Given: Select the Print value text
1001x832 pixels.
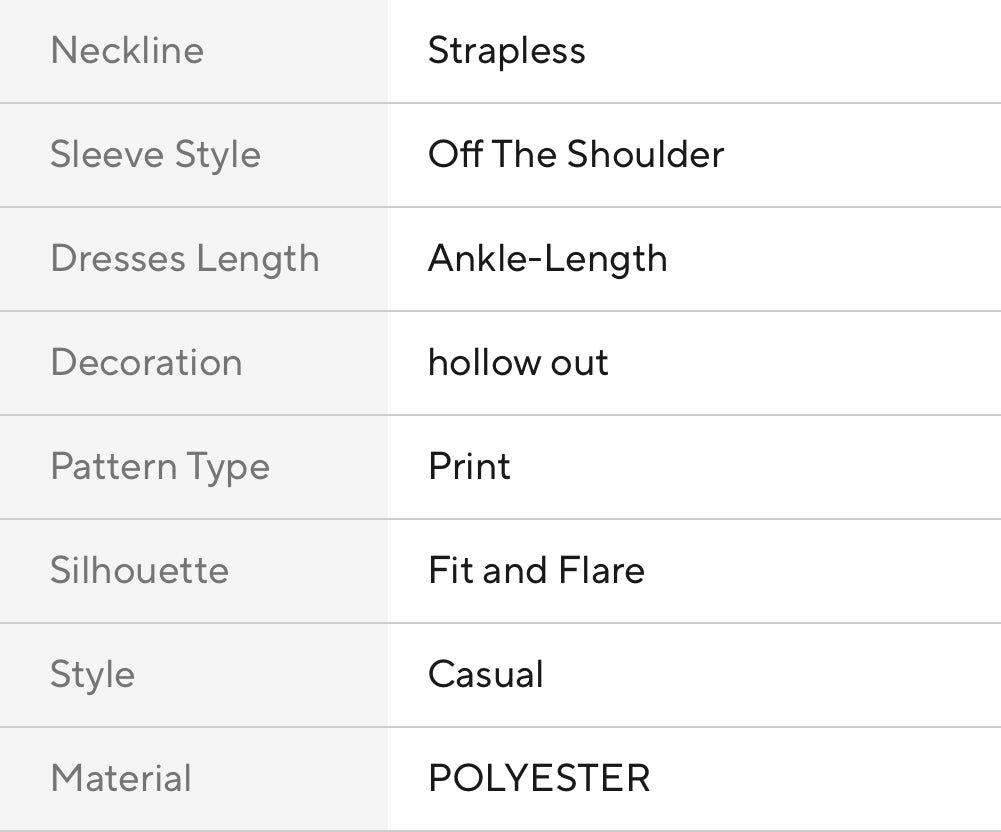Looking at the screenshot, I should [x=469, y=466].
